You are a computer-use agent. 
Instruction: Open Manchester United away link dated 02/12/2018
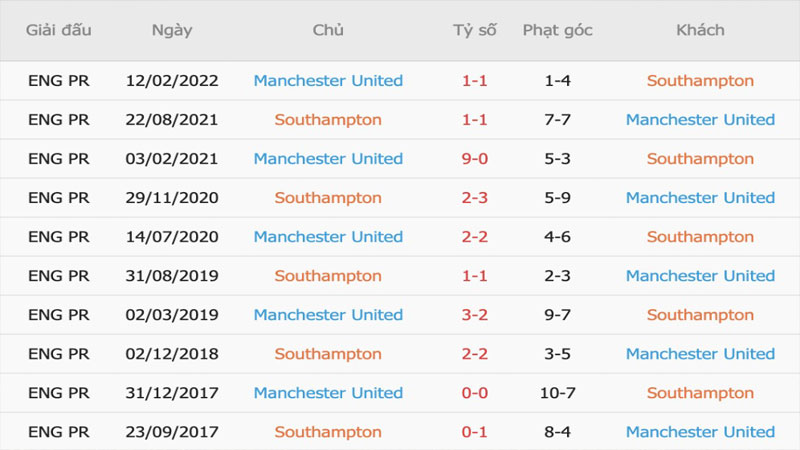700,354
